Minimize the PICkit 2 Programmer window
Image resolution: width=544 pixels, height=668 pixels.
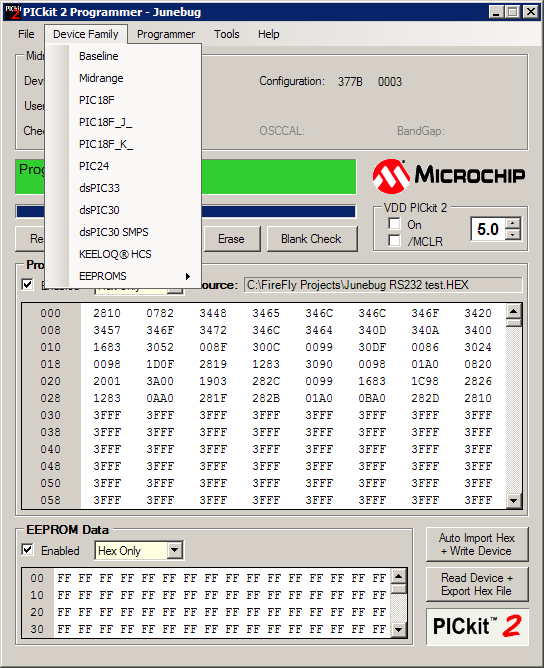(496, 12)
